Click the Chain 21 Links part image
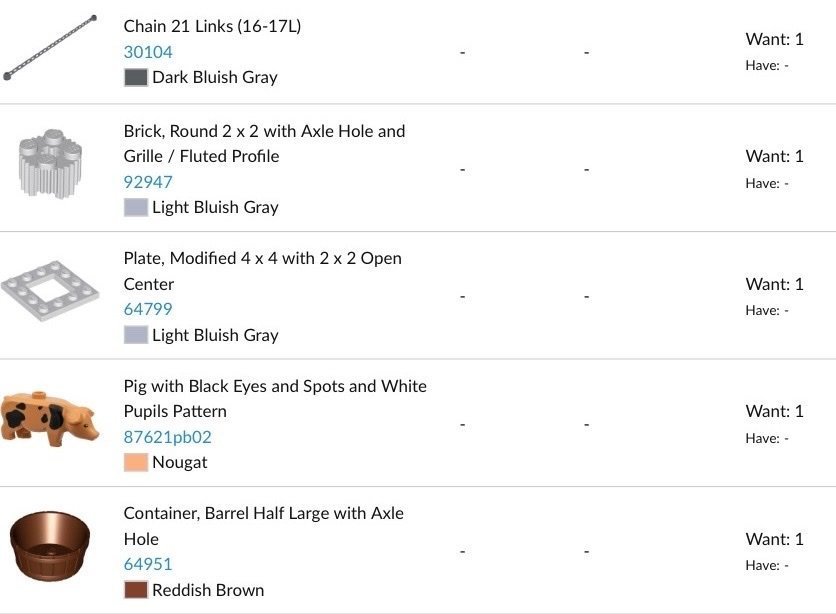Image resolution: width=836 pixels, height=614 pixels. coord(50,47)
